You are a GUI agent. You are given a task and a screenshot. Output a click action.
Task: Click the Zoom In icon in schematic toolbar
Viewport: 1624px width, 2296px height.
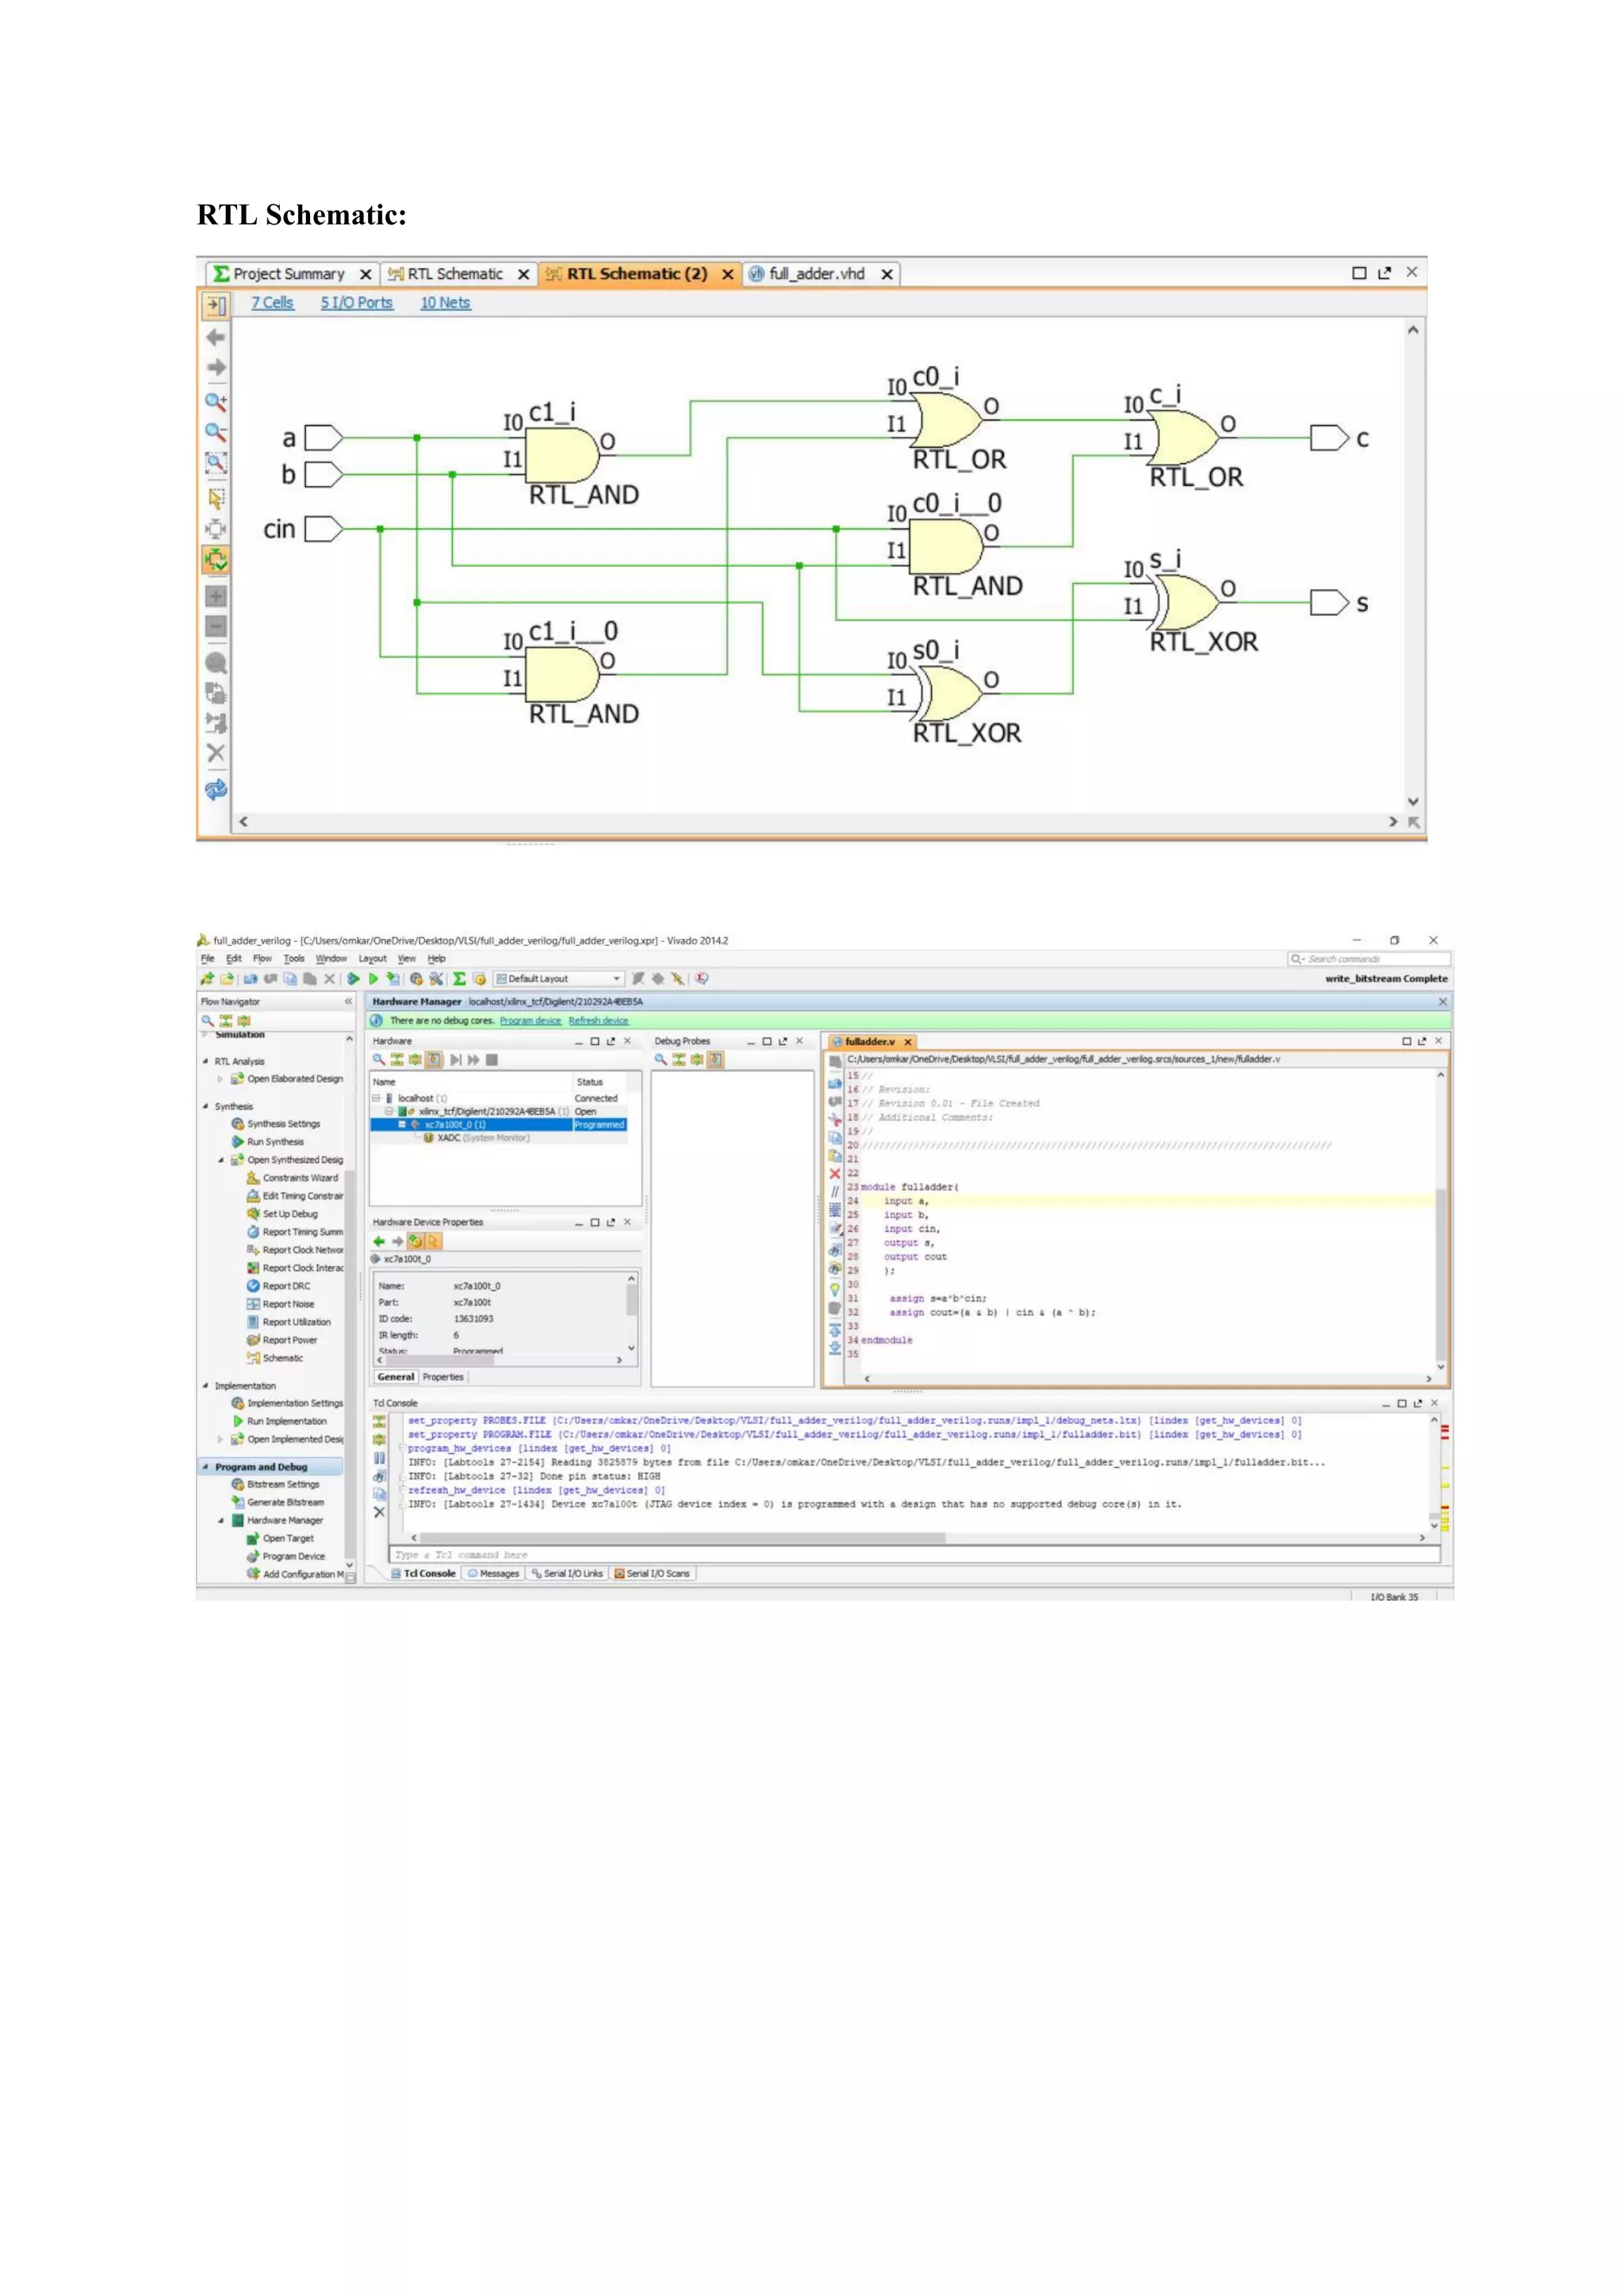click(x=215, y=401)
